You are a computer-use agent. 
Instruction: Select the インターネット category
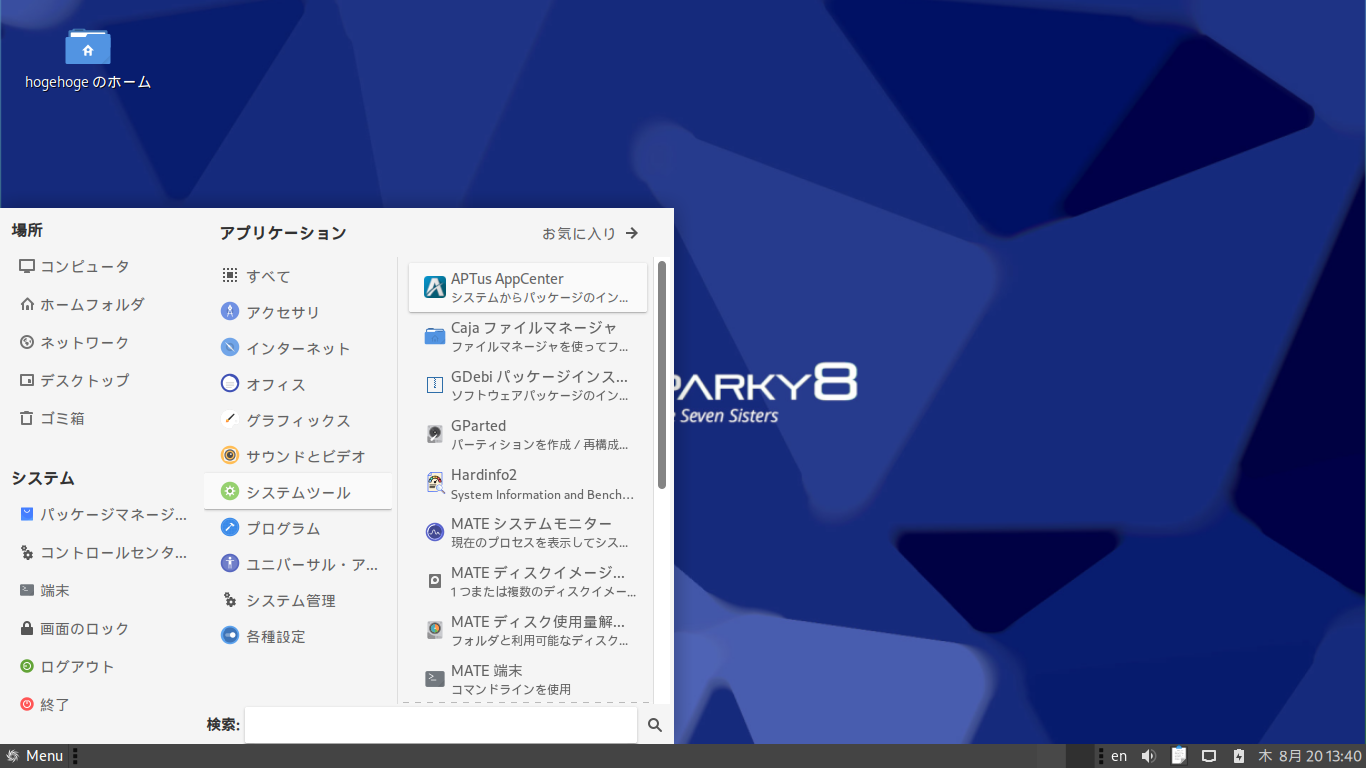(x=298, y=348)
